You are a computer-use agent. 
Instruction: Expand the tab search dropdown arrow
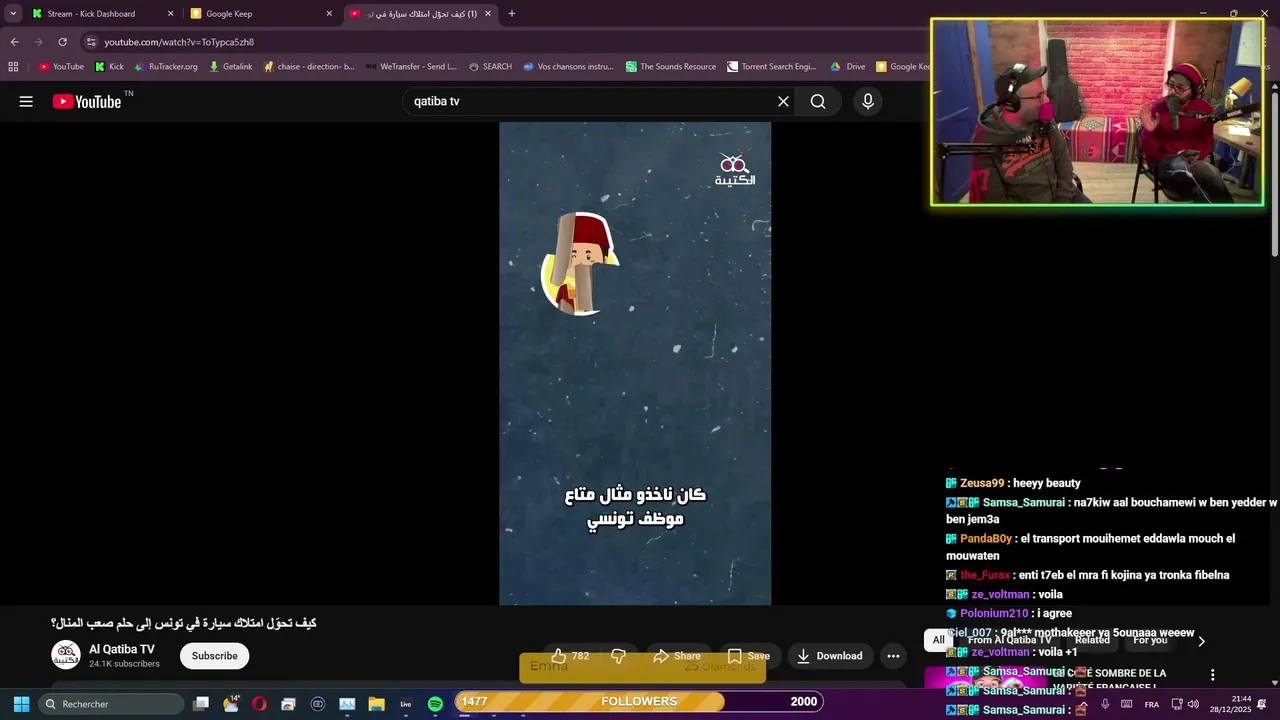coord(13,14)
